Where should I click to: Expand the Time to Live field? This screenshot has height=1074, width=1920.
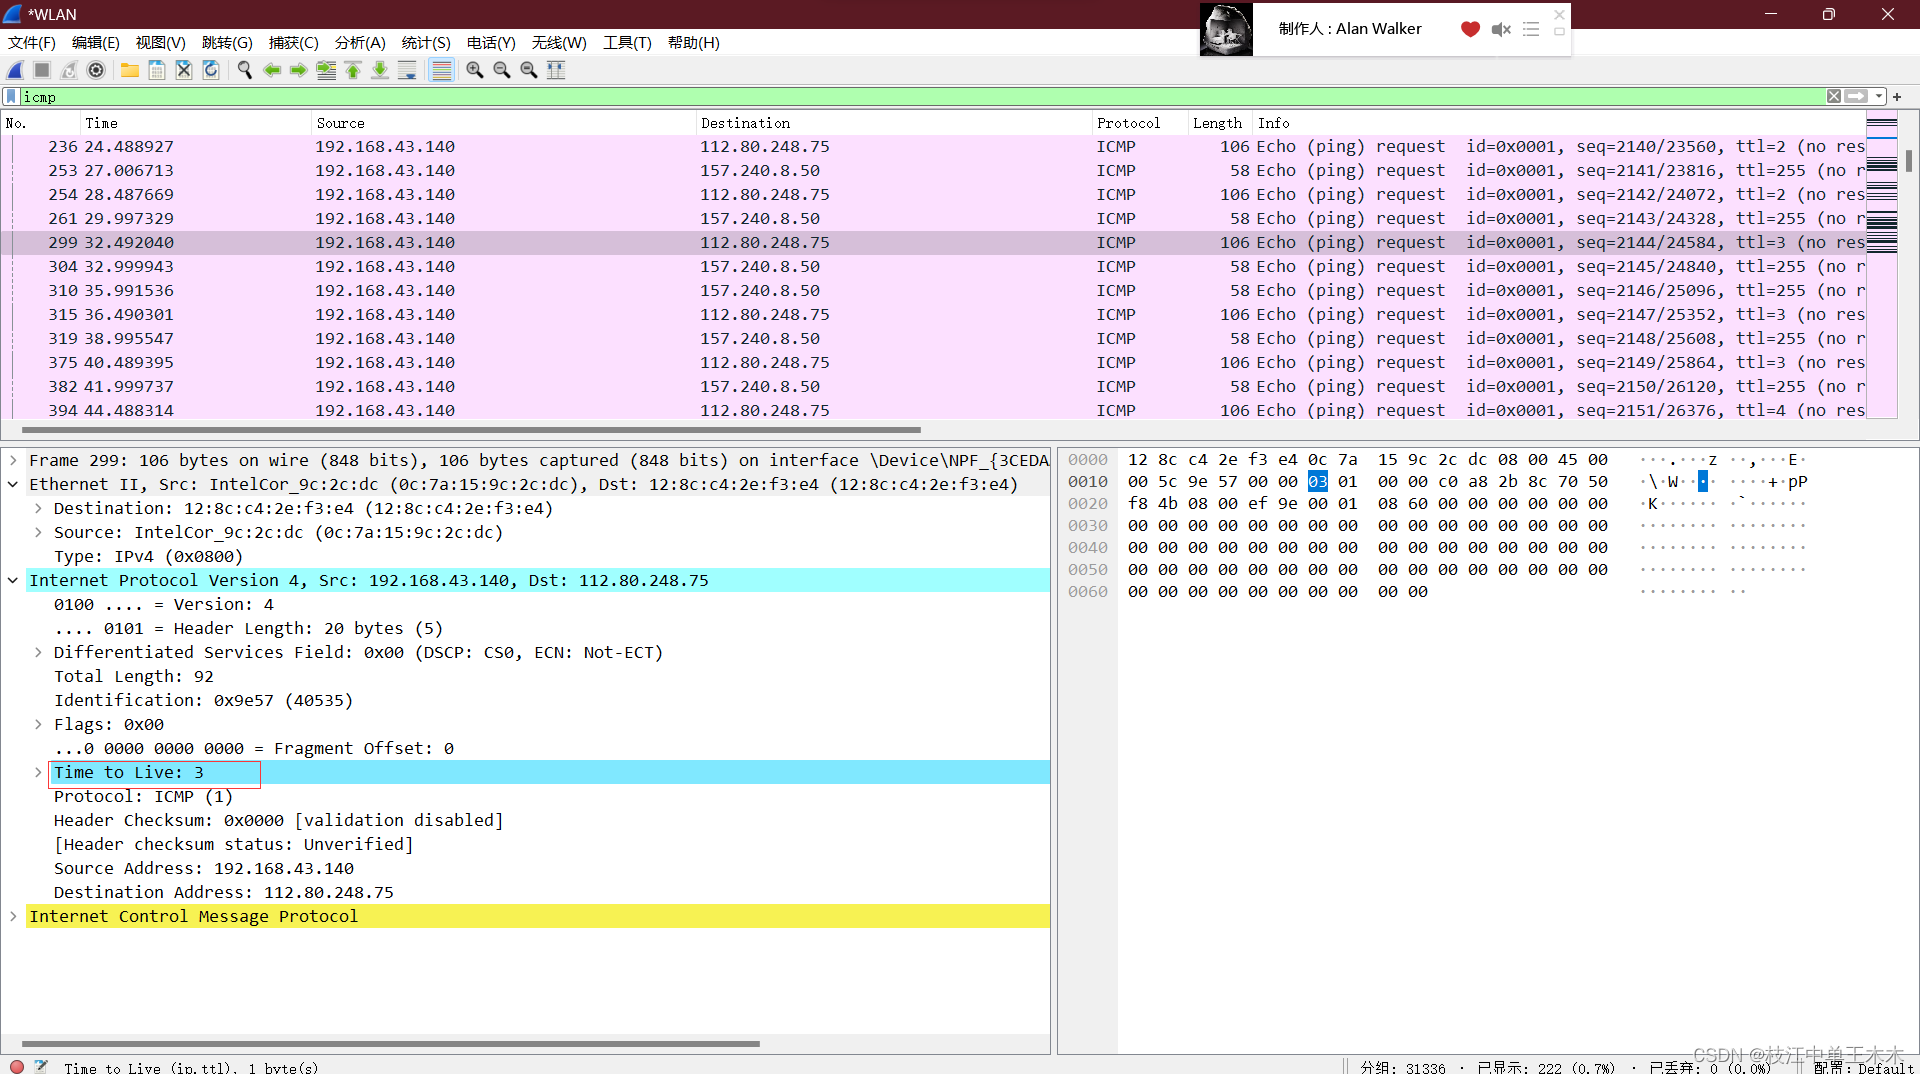(x=38, y=772)
